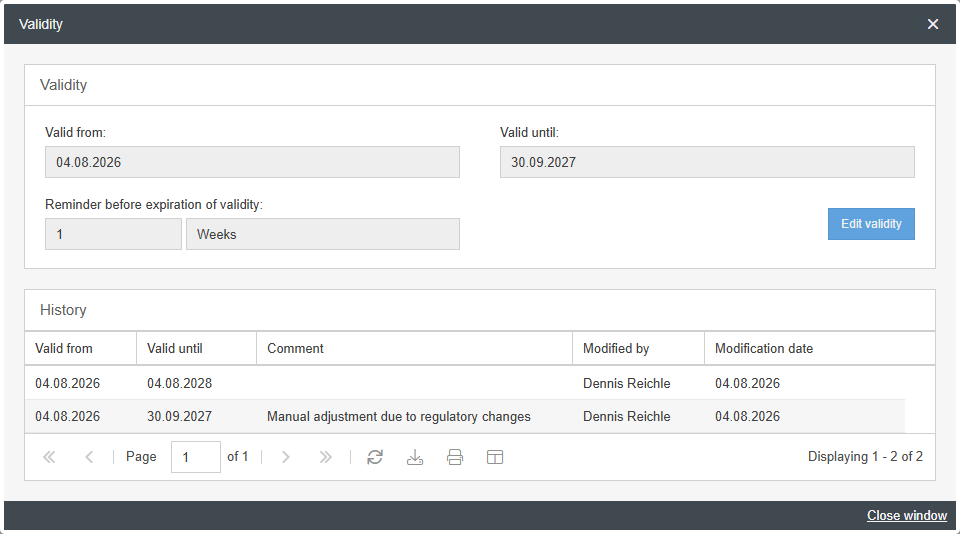Image resolution: width=960 pixels, height=534 pixels.
Task: Go to first page of History grid
Action: [49, 457]
